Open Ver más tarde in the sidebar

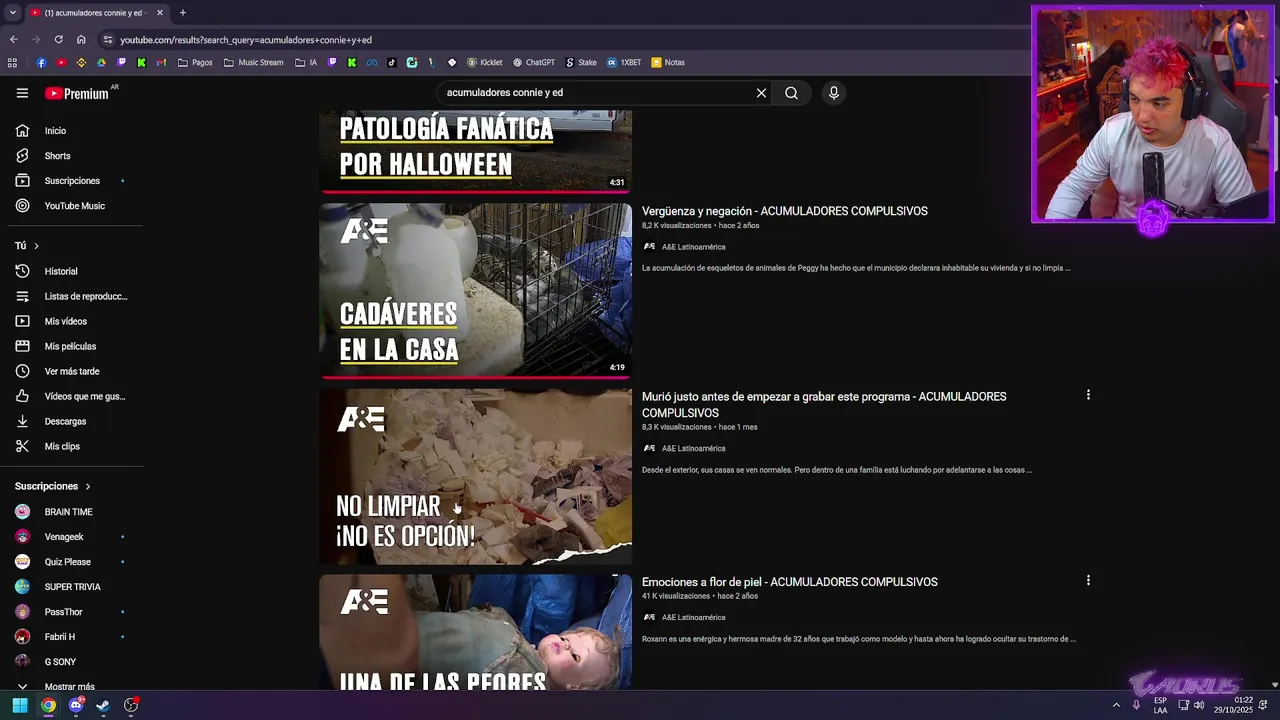click(x=72, y=371)
